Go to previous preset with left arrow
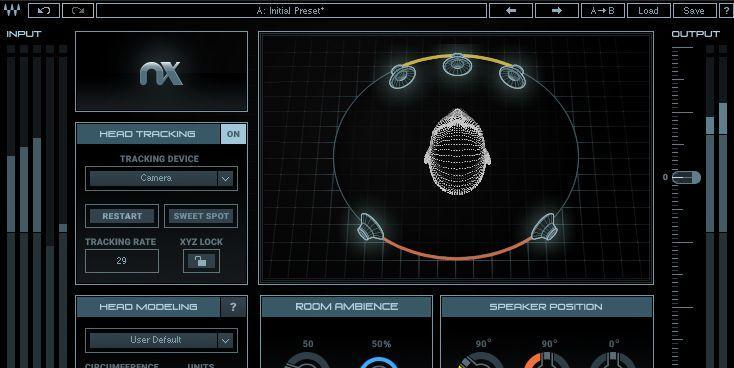 click(511, 10)
